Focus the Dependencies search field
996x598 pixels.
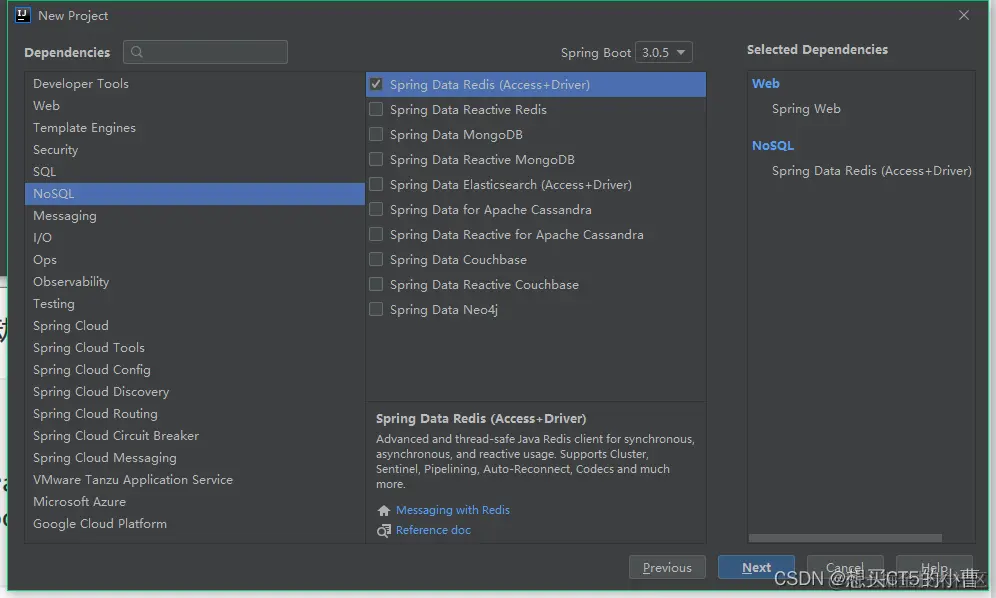205,52
